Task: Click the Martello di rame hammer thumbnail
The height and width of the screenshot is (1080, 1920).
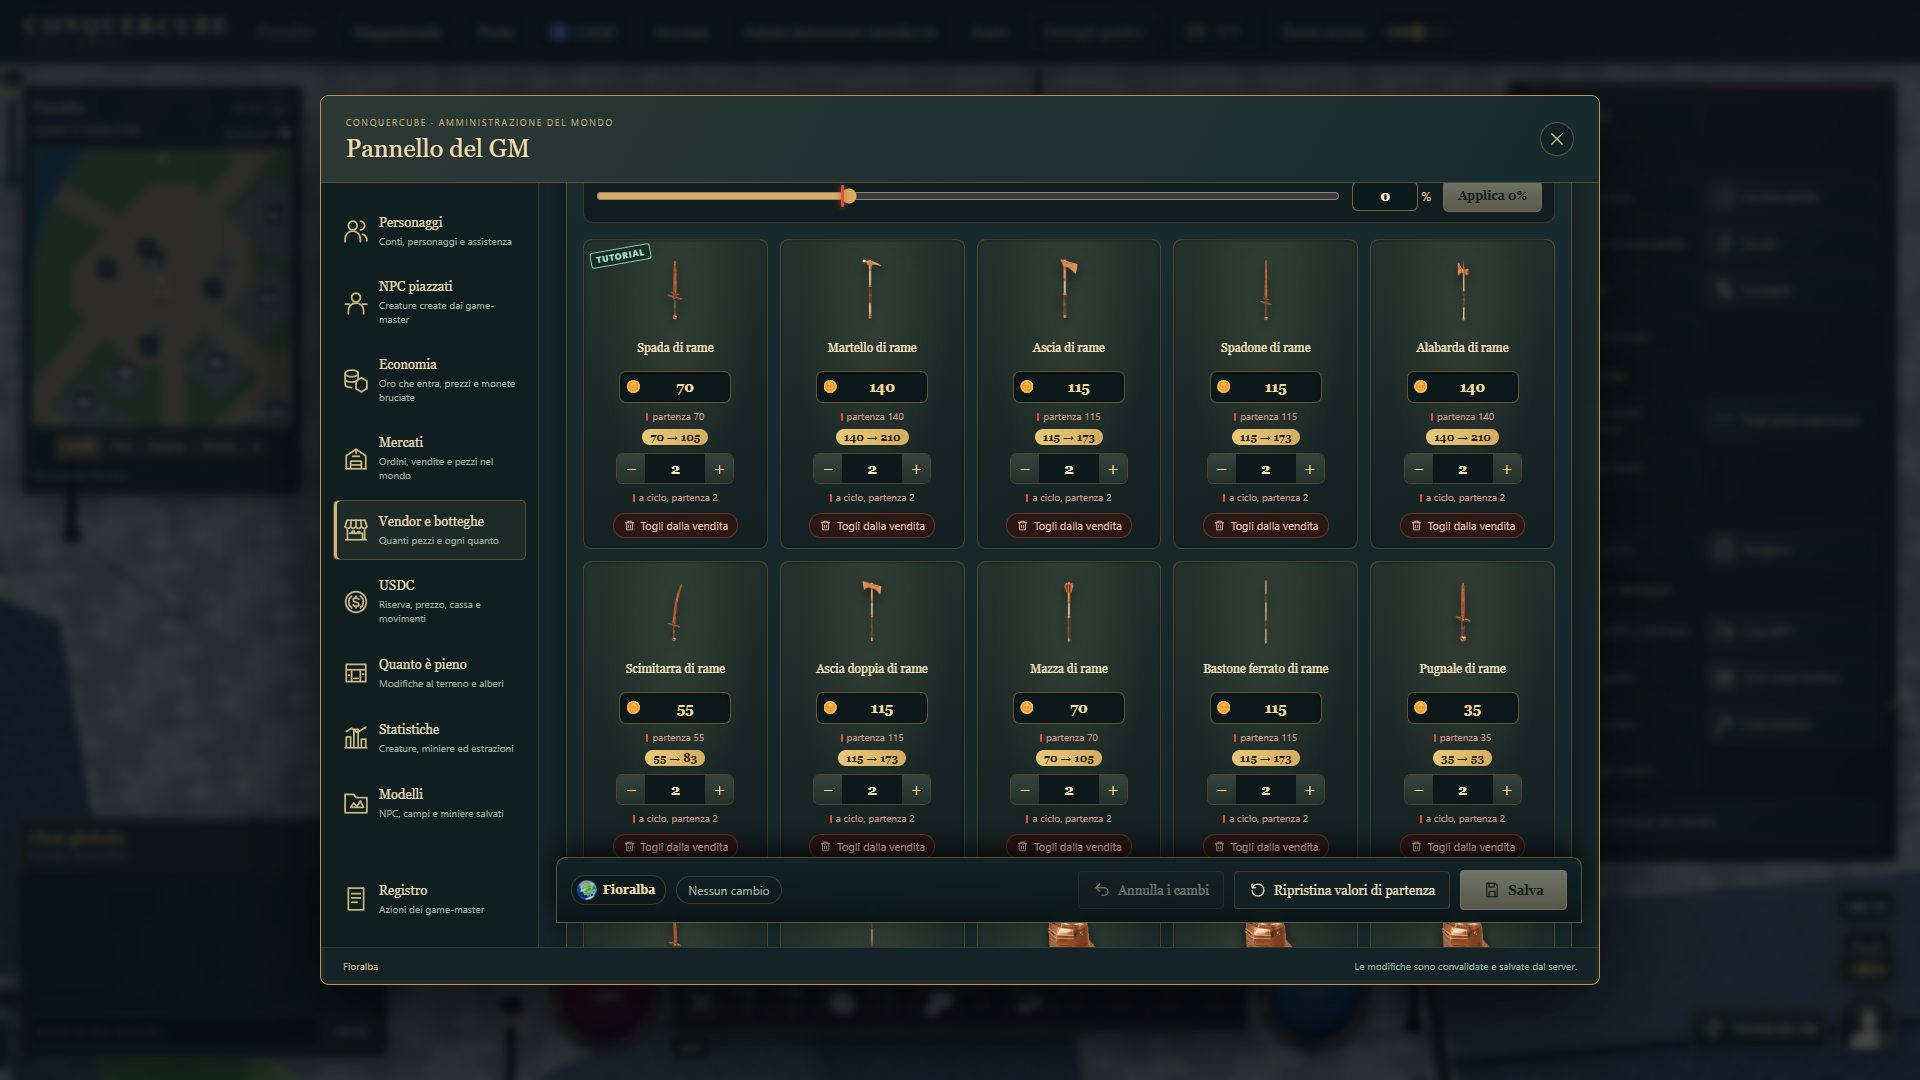Action: pyautogui.click(x=871, y=288)
